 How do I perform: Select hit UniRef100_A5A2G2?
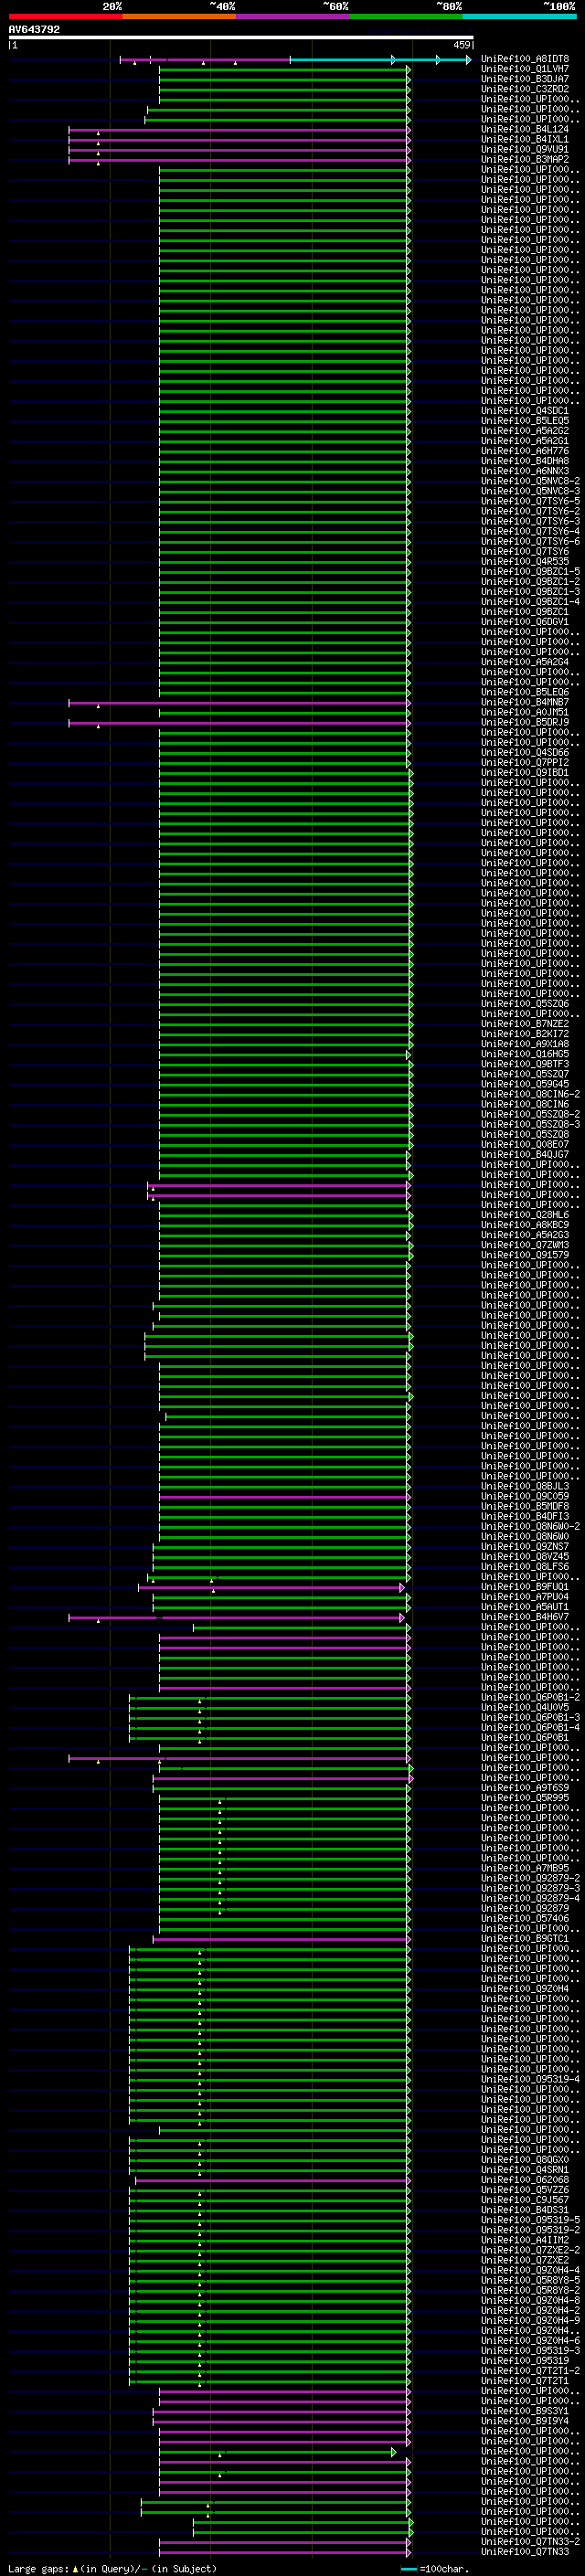point(525,431)
